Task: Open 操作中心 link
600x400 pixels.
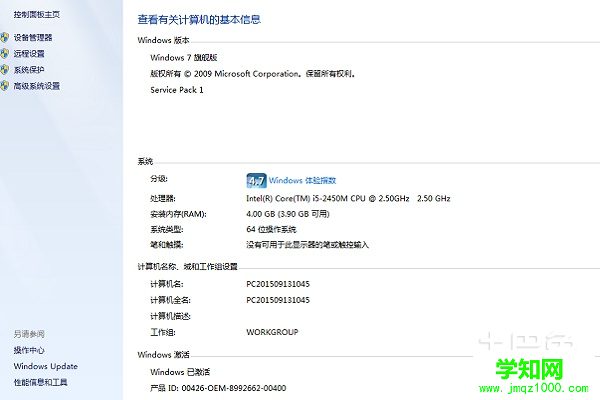Action: [29, 350]
